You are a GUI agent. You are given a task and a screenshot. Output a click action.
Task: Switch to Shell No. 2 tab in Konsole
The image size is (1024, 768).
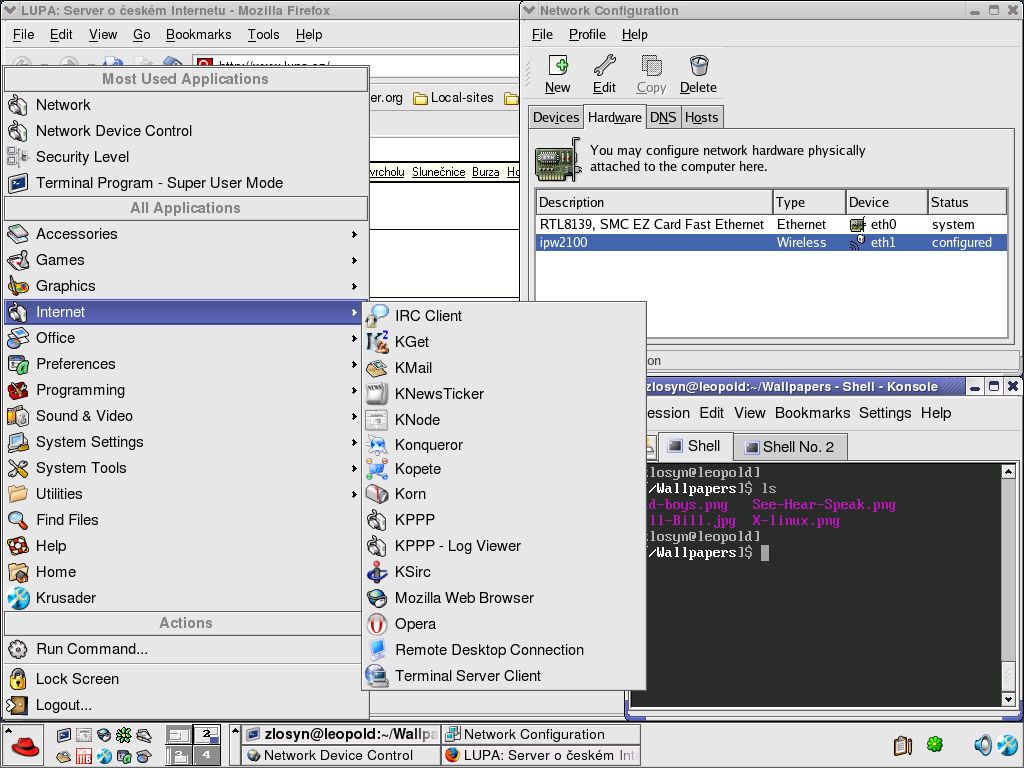790,447
